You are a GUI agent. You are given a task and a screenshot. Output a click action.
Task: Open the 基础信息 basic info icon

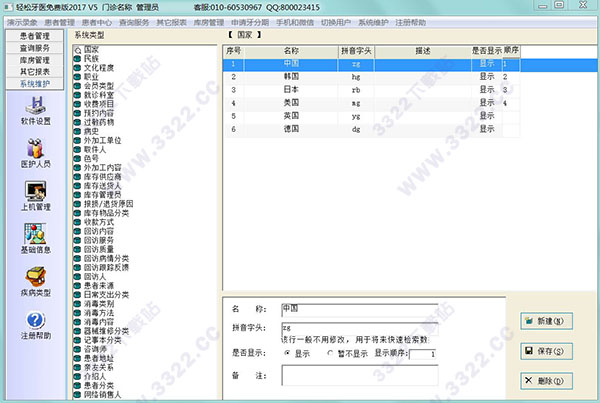(x=35, y=234)
